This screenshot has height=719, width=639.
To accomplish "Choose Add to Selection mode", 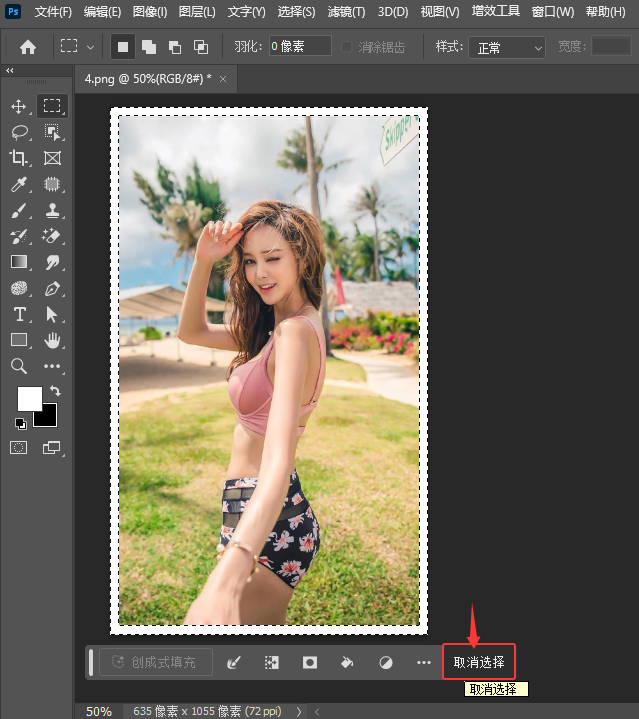I will (149, 47).
